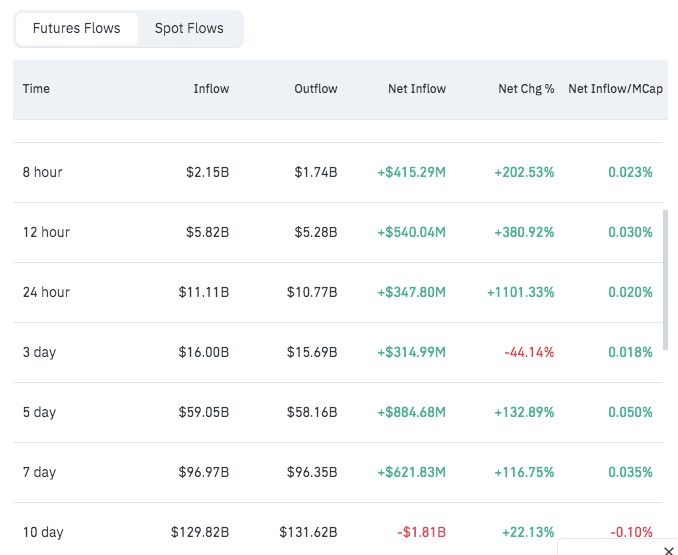Click the +1101.33% net change value
The width and height of the screenshot is (678, 555).
click(520, 292)
